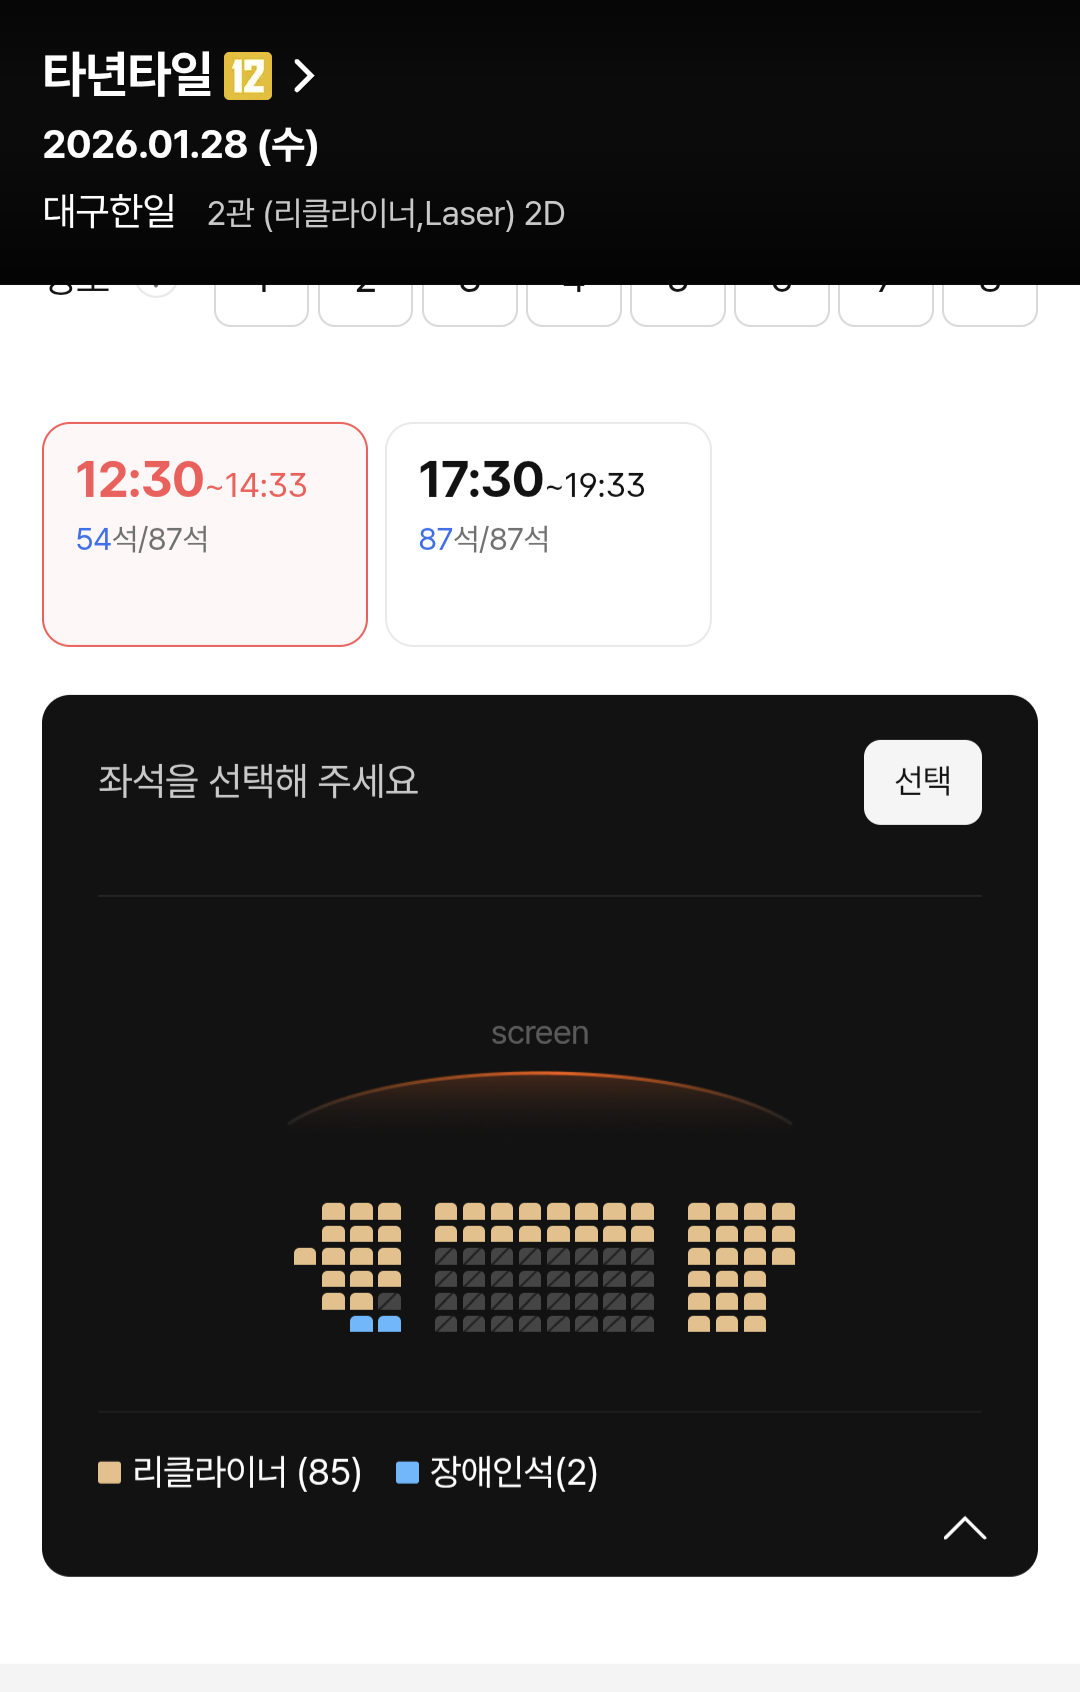Tap the 2026.01.28 (수) date text
The width and height of the screenshot is (1080, 1692).
[x=181, y=145]
